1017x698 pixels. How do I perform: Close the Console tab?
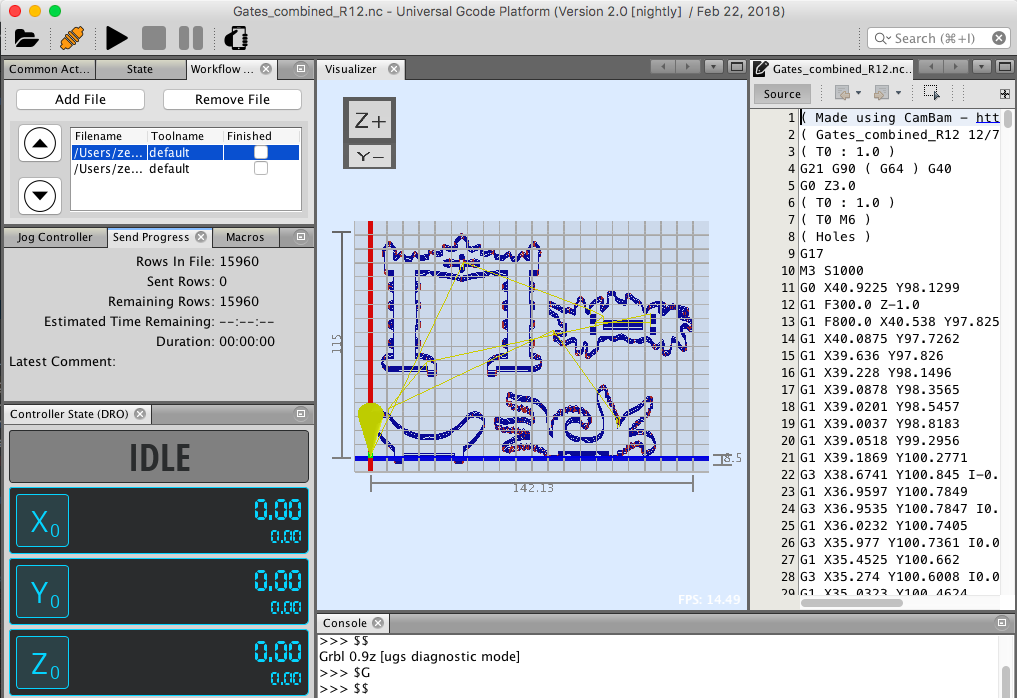pyautogui.click(x=378, y=623)
